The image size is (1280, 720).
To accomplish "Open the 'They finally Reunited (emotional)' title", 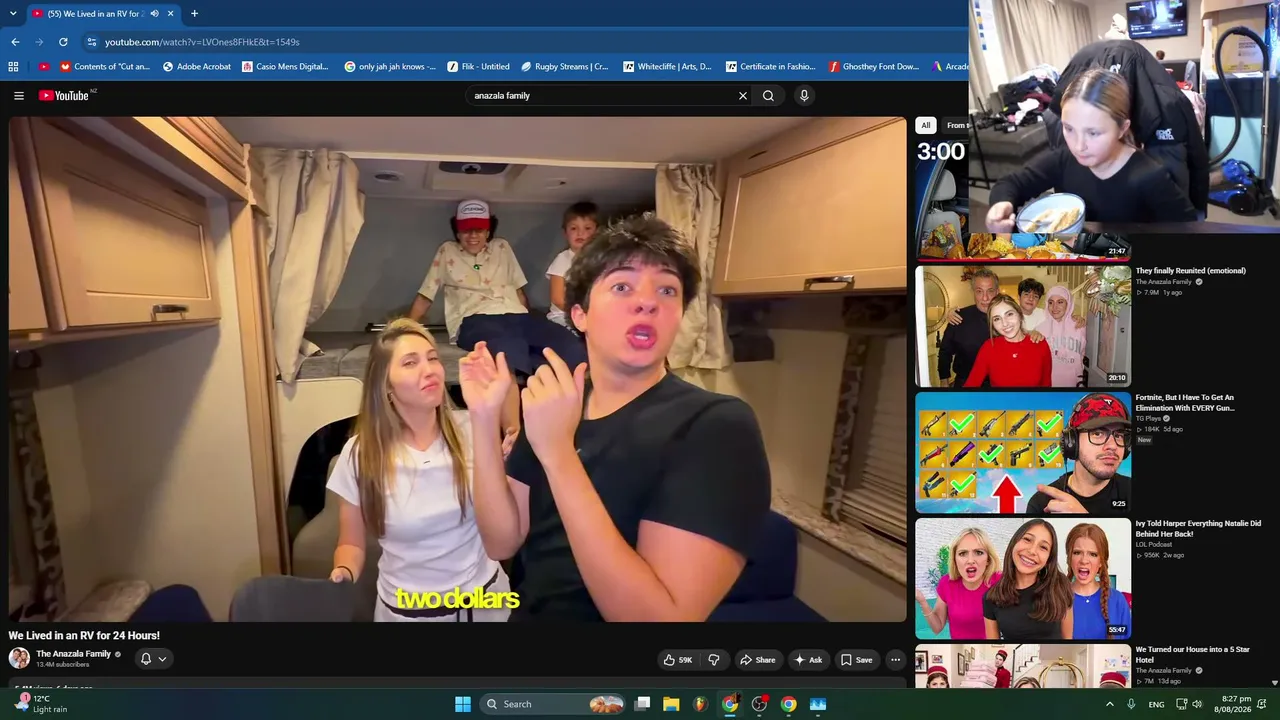I will tap(1190, 271).
